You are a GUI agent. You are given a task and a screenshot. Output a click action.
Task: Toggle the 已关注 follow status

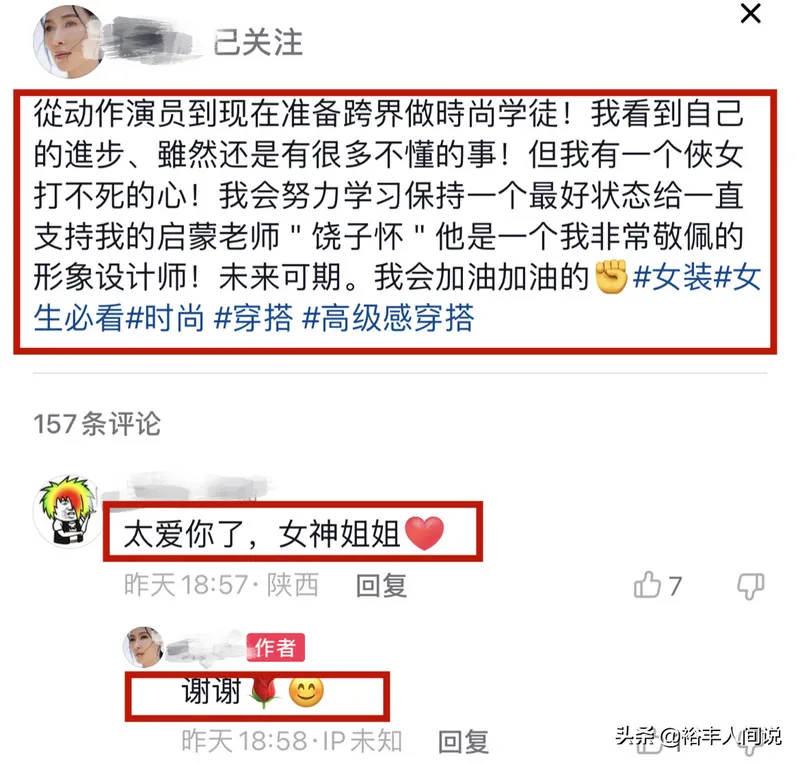tap(258, 42)
